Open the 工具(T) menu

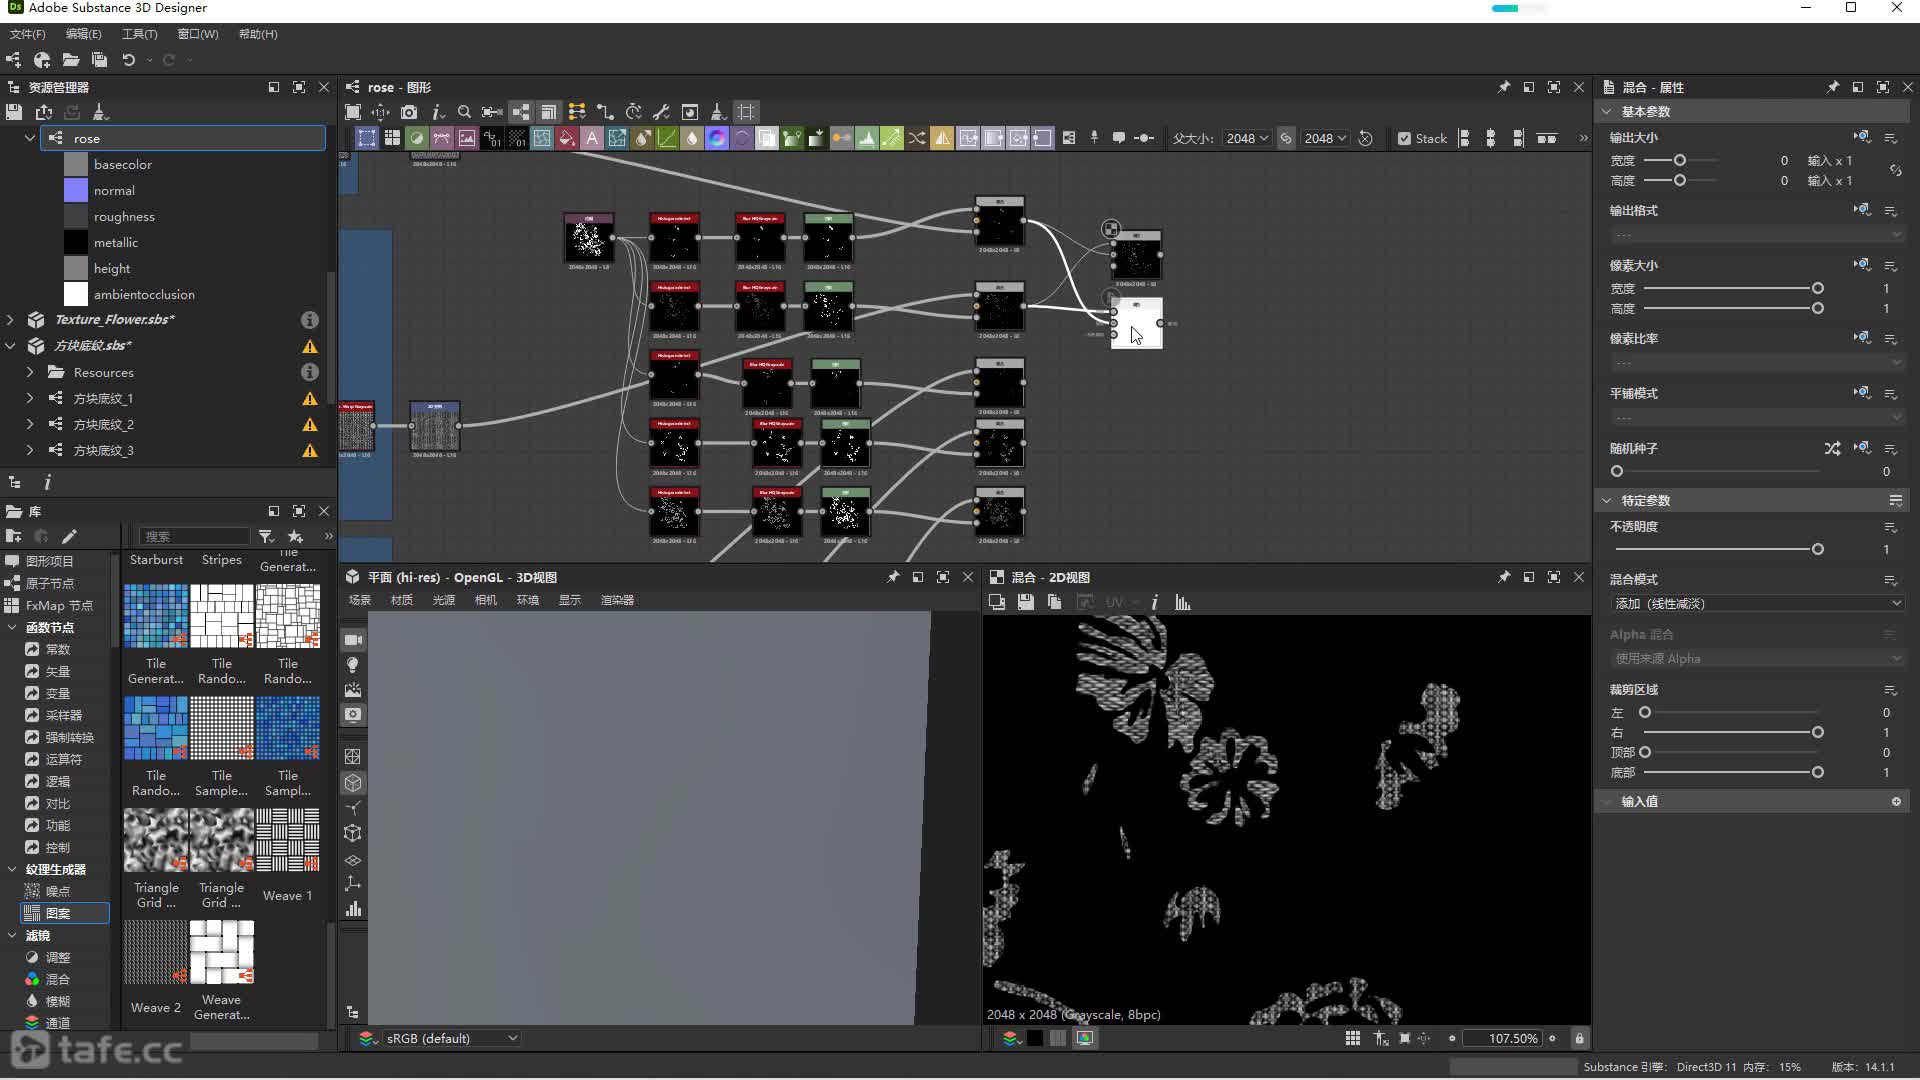[x=139, y=34]
